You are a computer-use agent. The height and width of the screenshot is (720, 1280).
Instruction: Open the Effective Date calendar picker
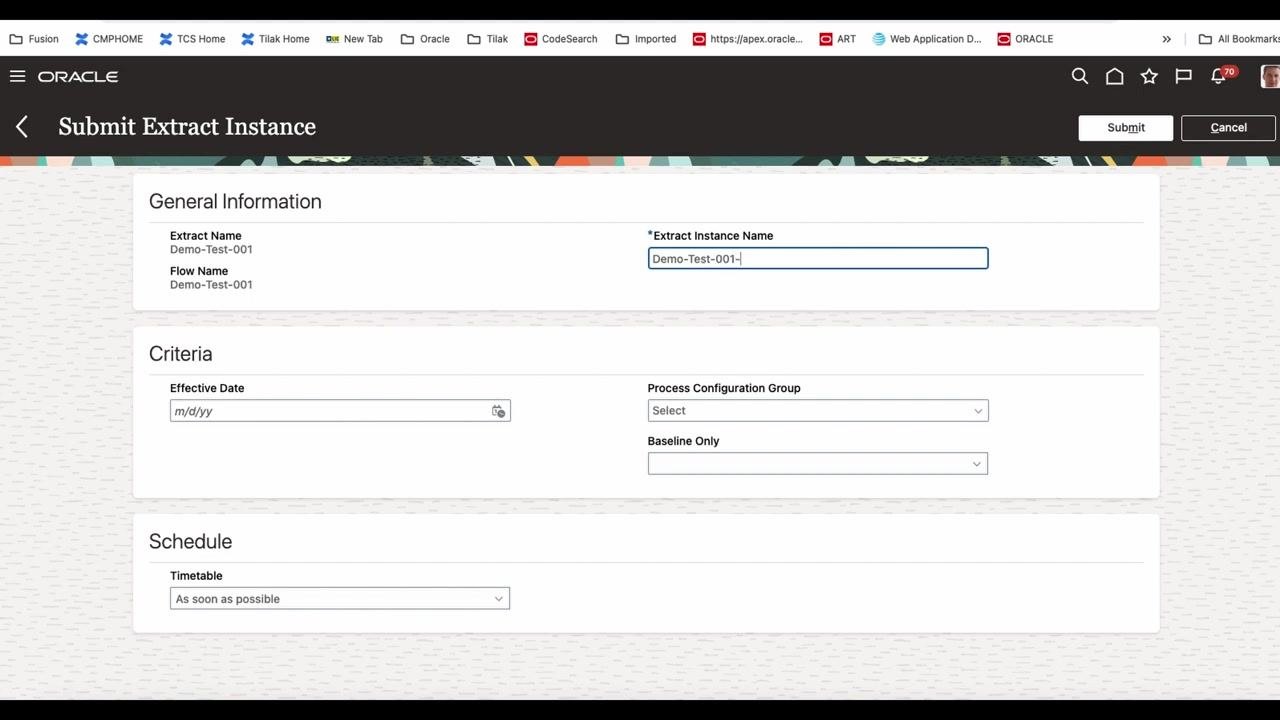coord(498,411)
